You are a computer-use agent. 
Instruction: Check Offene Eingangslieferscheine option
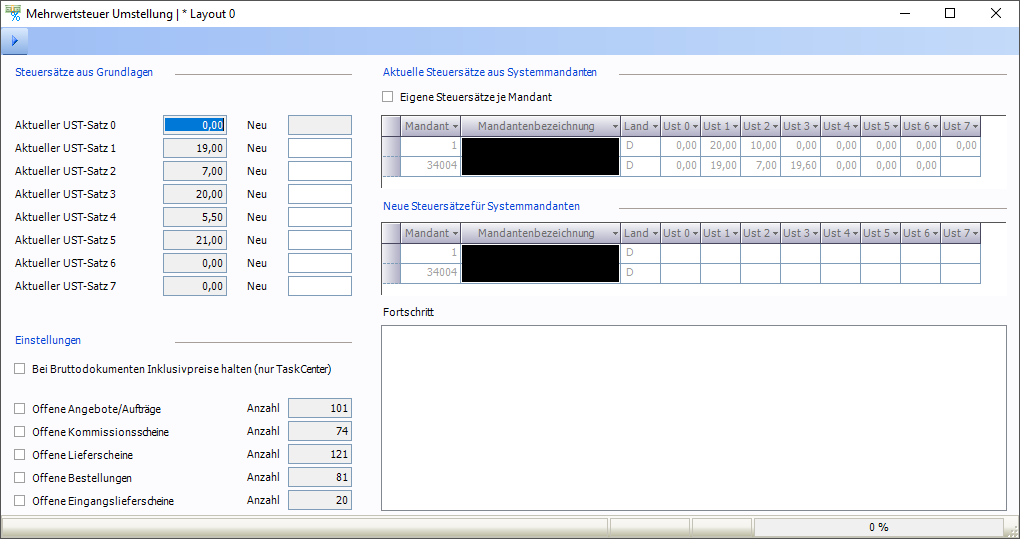[20, 501]
